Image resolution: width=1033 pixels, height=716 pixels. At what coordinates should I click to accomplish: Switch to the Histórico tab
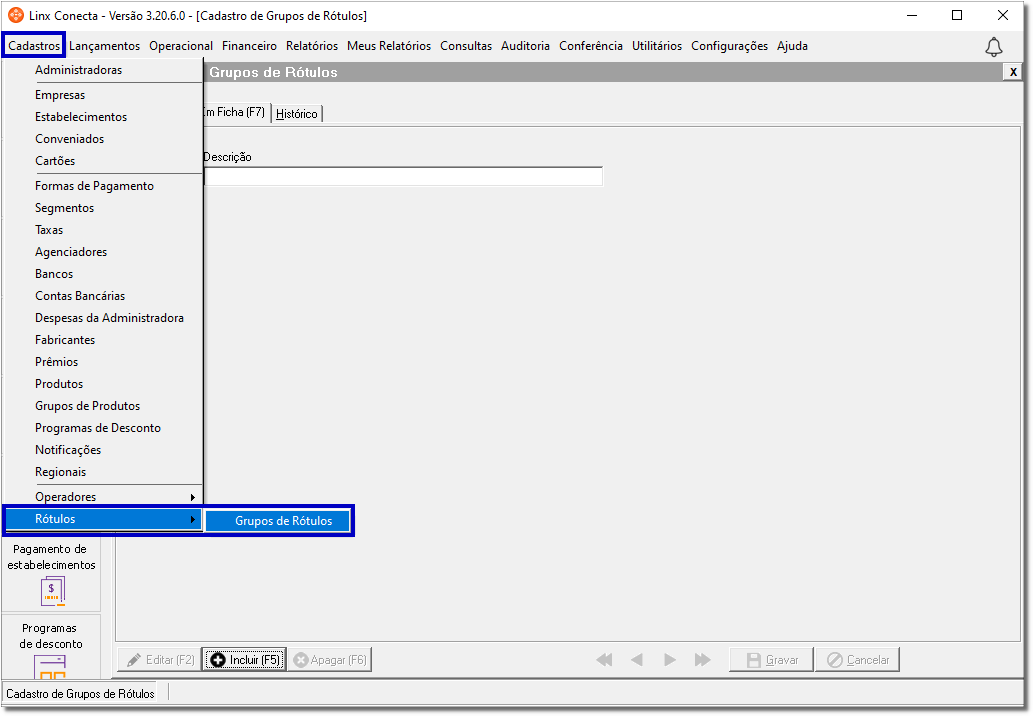point(296,113)
